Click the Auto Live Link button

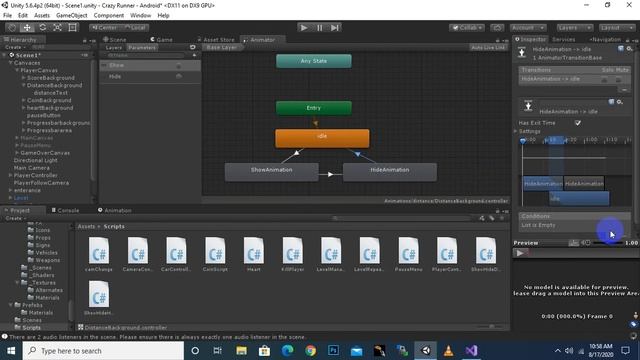click(488, 48)
